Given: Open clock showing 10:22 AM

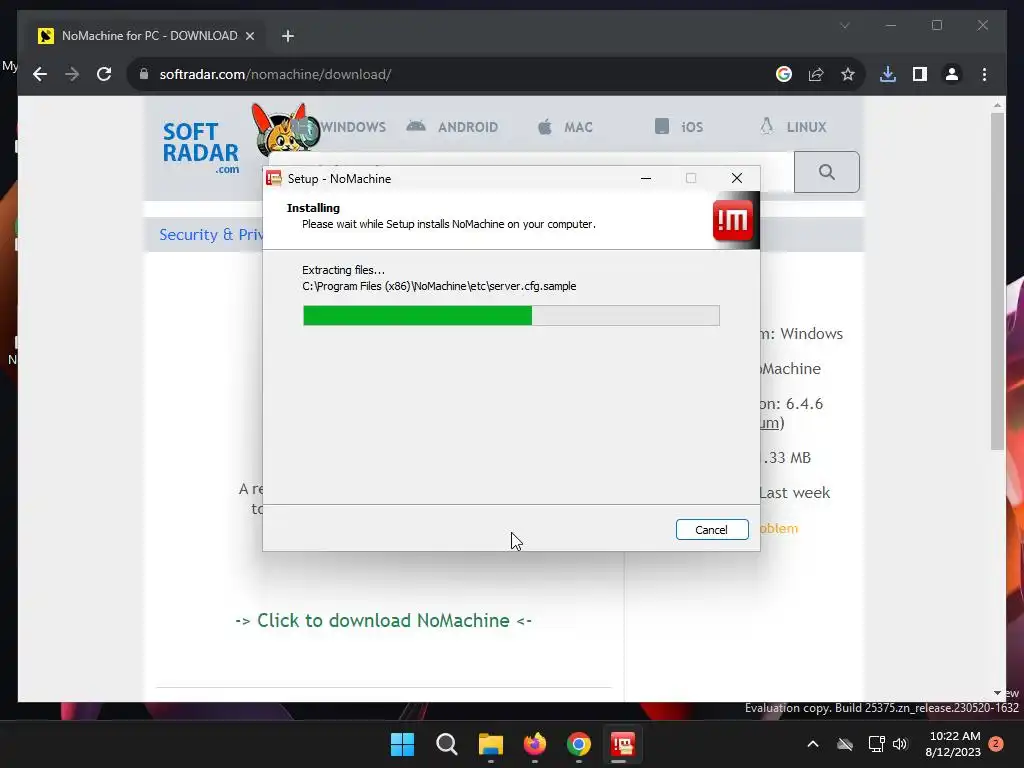Looking at the screenshot, I should tap(953, 744).
